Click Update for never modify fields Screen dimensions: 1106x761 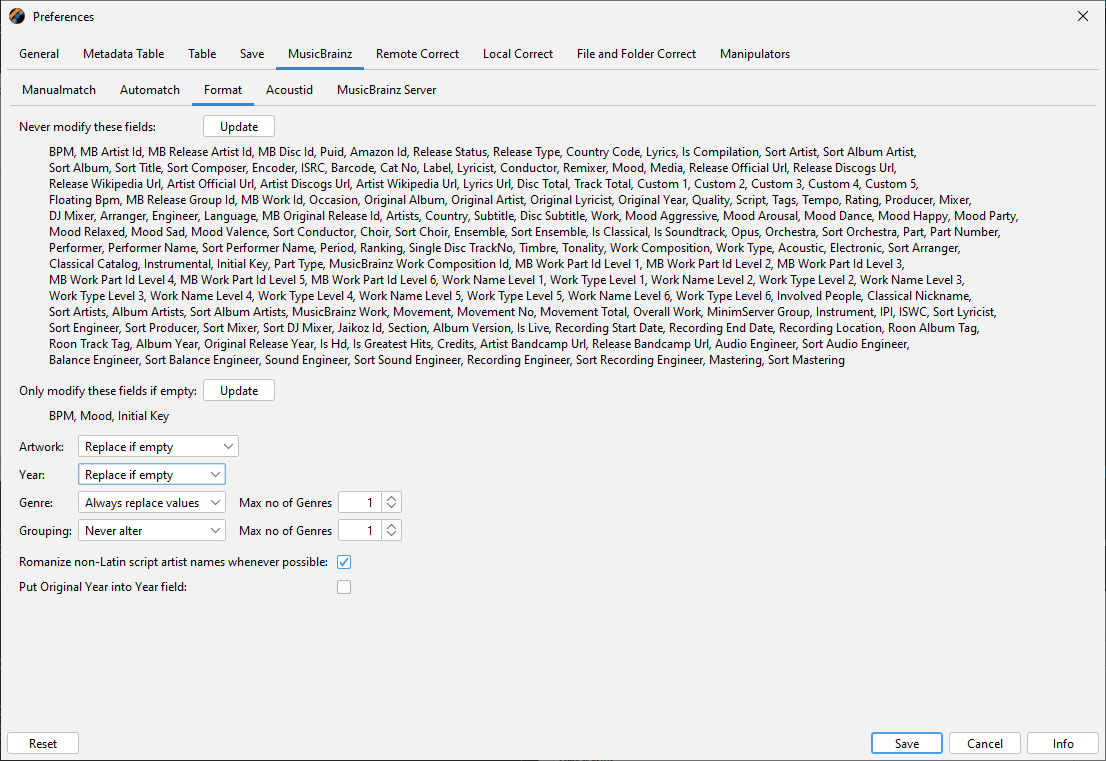[239, 127]
